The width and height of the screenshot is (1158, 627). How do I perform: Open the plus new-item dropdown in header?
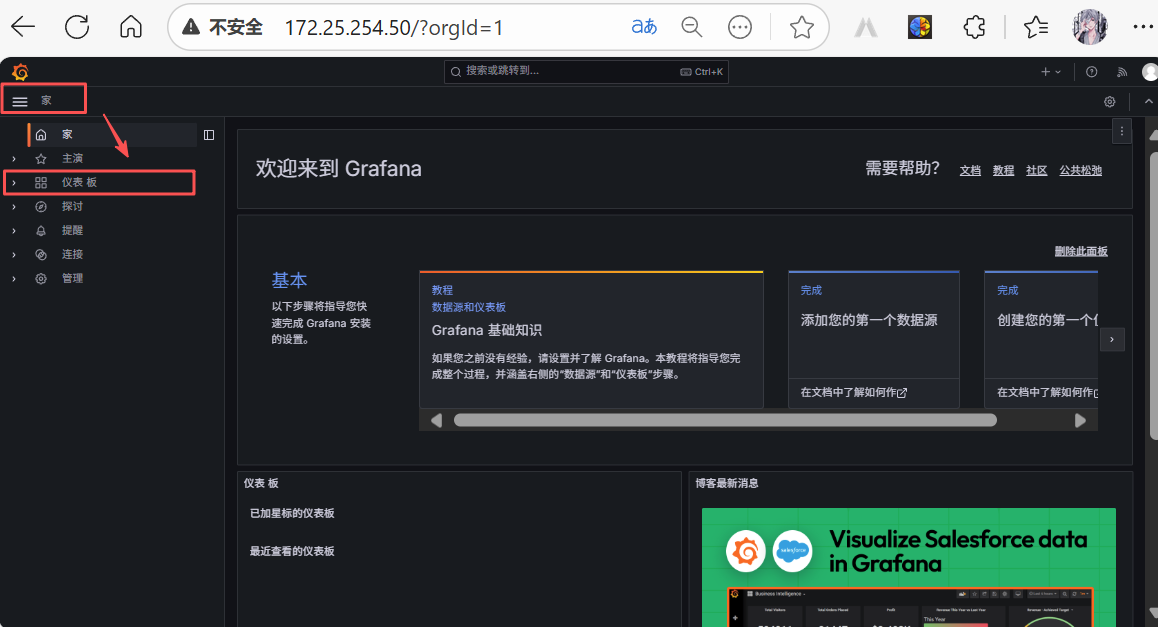pyautogui.click(x=1050, y=72)
